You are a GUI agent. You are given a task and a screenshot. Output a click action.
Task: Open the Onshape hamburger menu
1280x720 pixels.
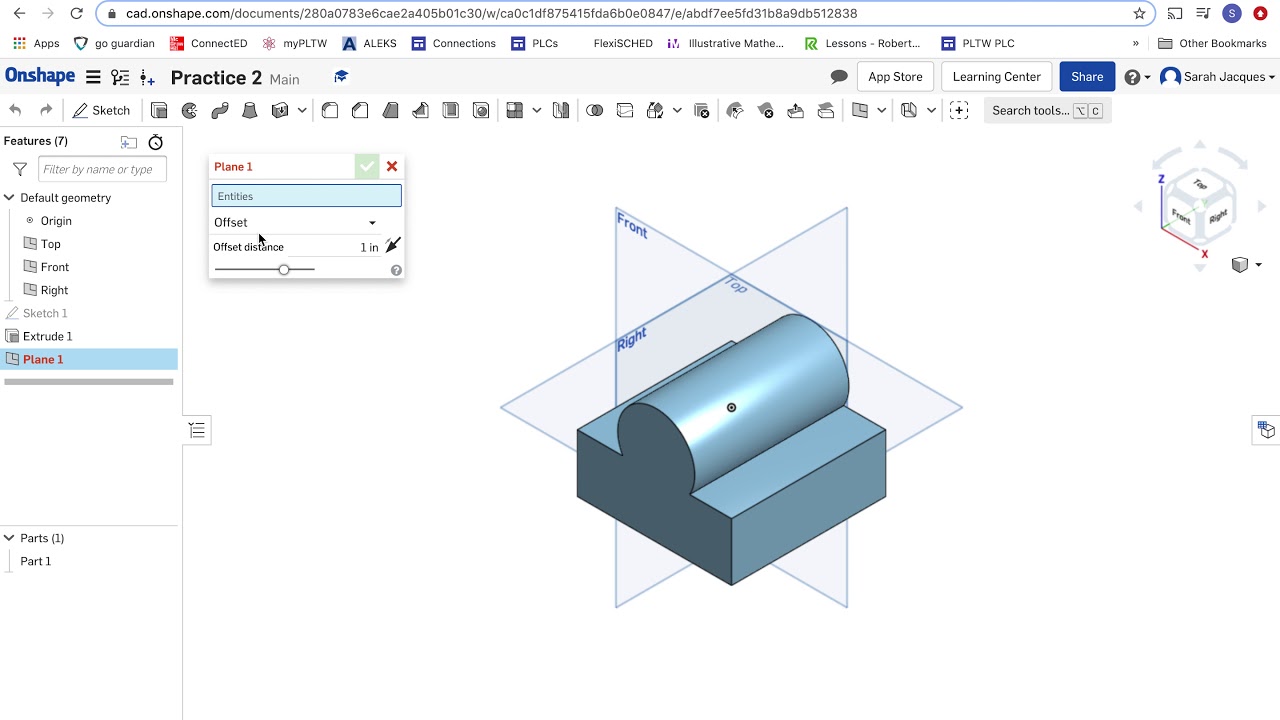coord(93,77)
